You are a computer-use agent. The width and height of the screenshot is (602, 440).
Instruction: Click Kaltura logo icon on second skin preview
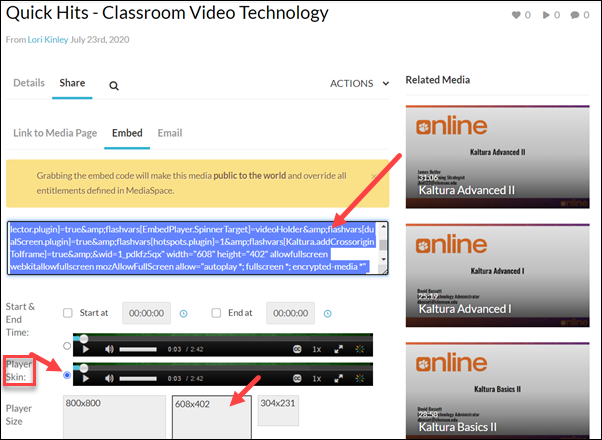[x=360, y=378]
